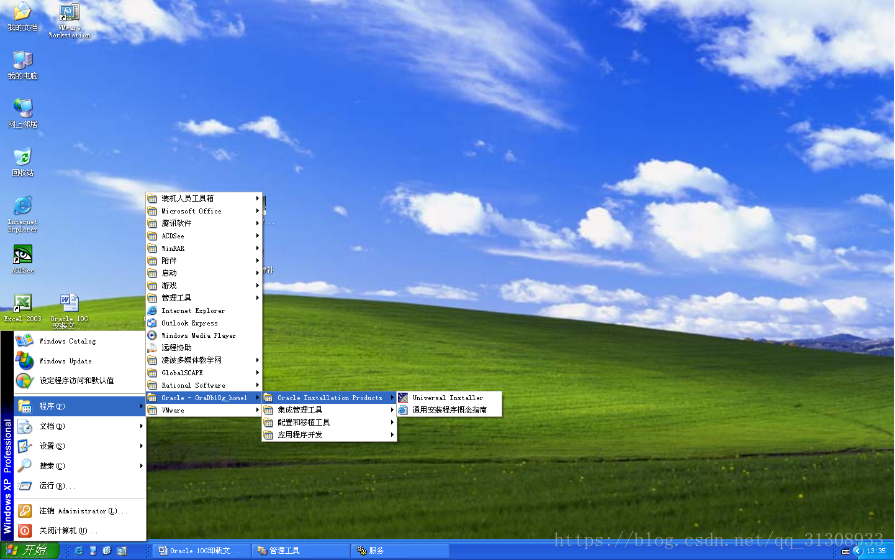Open Network Neighborhood desktop icon
Image resolution: width=895 pixels, height=560 pixels.
pos(22,113)
